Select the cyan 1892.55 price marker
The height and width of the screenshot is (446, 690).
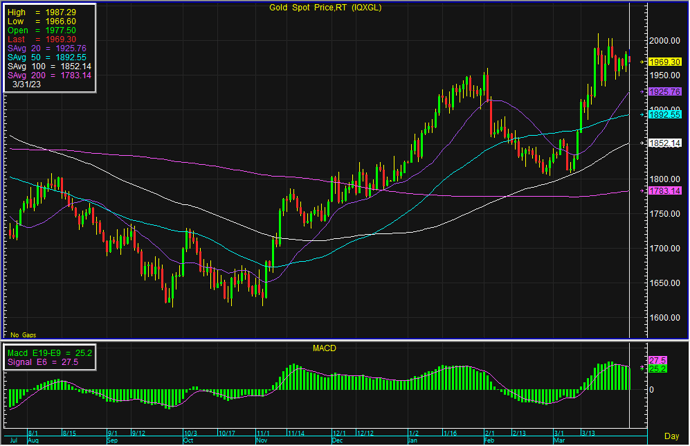663,114
